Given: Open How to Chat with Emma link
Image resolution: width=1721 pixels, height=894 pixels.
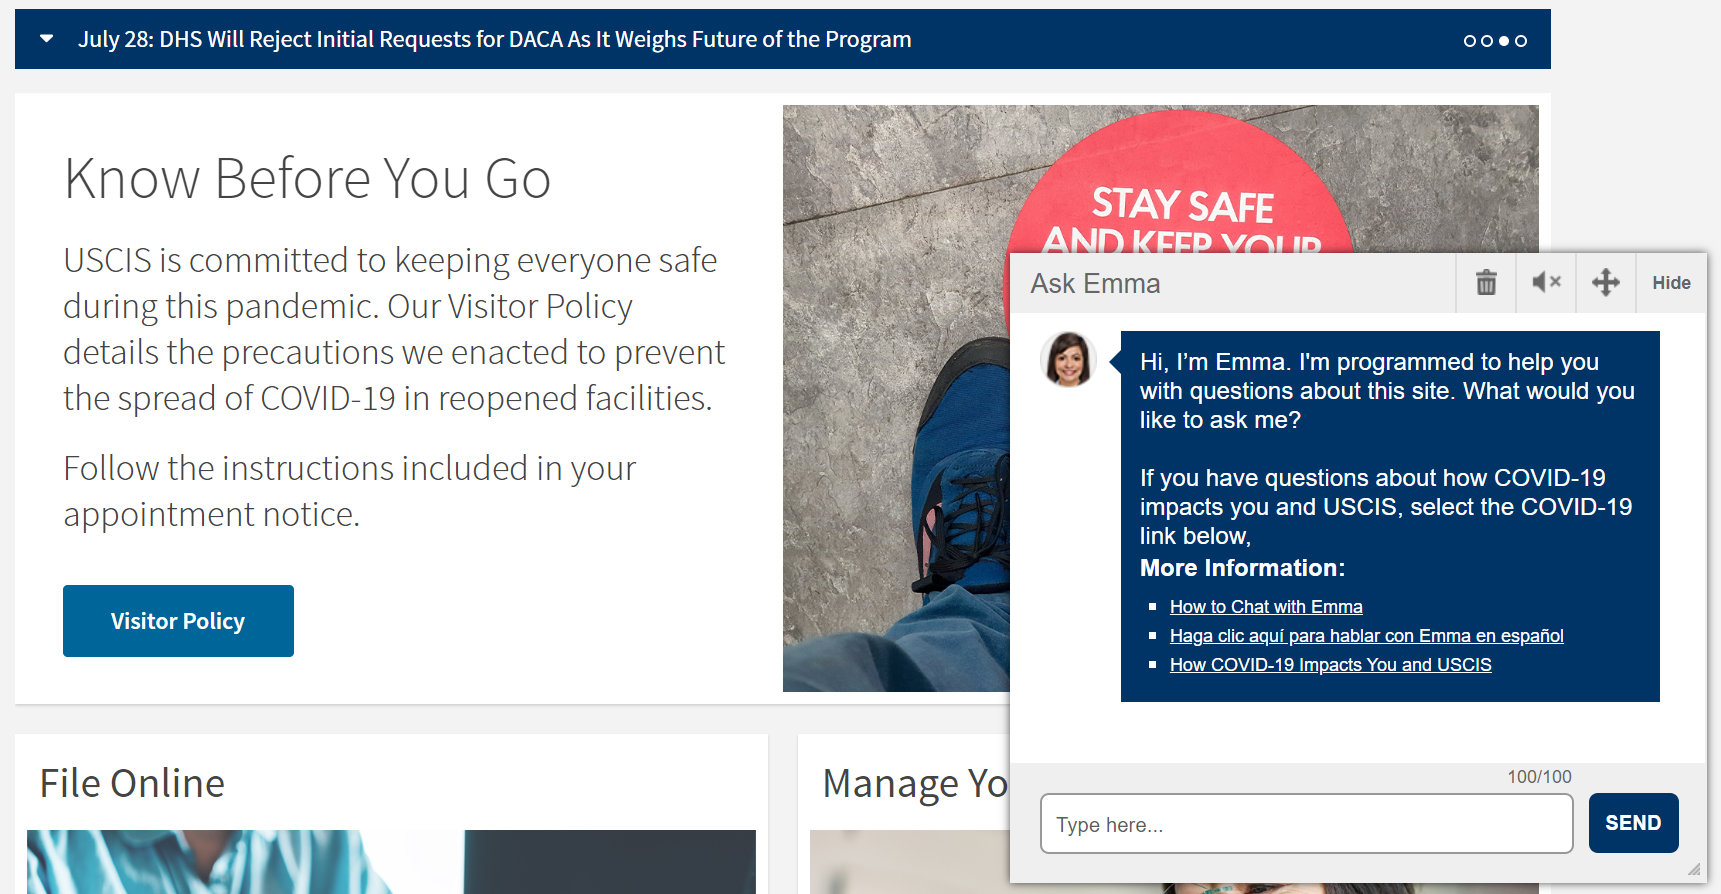Looking at the screenshot, I should [x=1266, y=607].
